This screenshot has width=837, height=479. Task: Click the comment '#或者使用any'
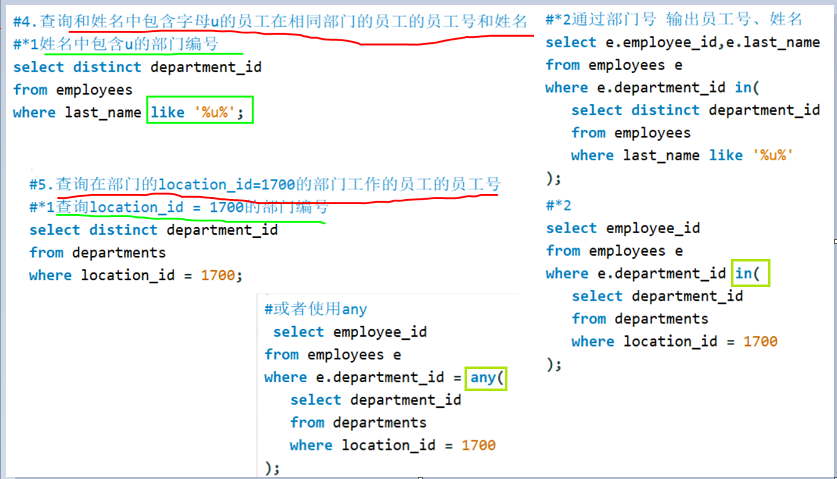pos(316,309)
